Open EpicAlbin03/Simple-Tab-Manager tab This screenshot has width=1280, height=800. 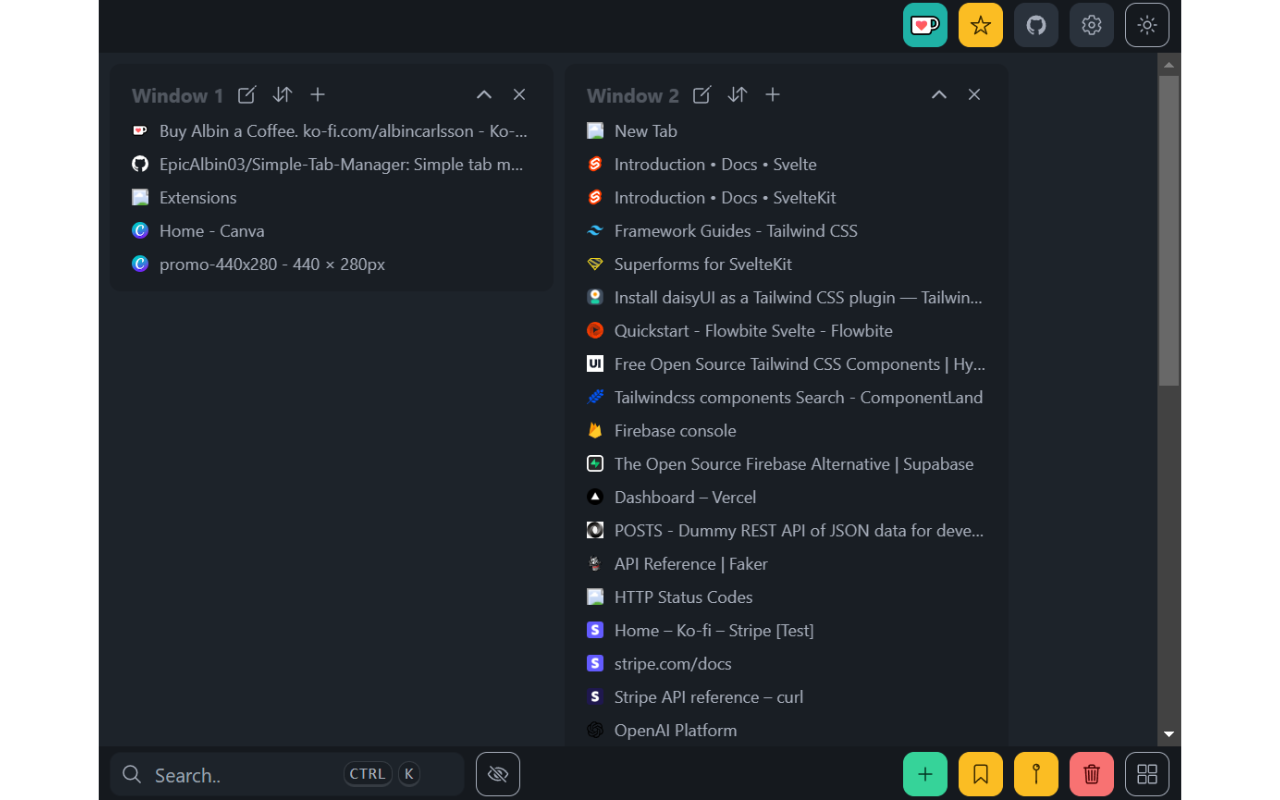pos(330,164)
